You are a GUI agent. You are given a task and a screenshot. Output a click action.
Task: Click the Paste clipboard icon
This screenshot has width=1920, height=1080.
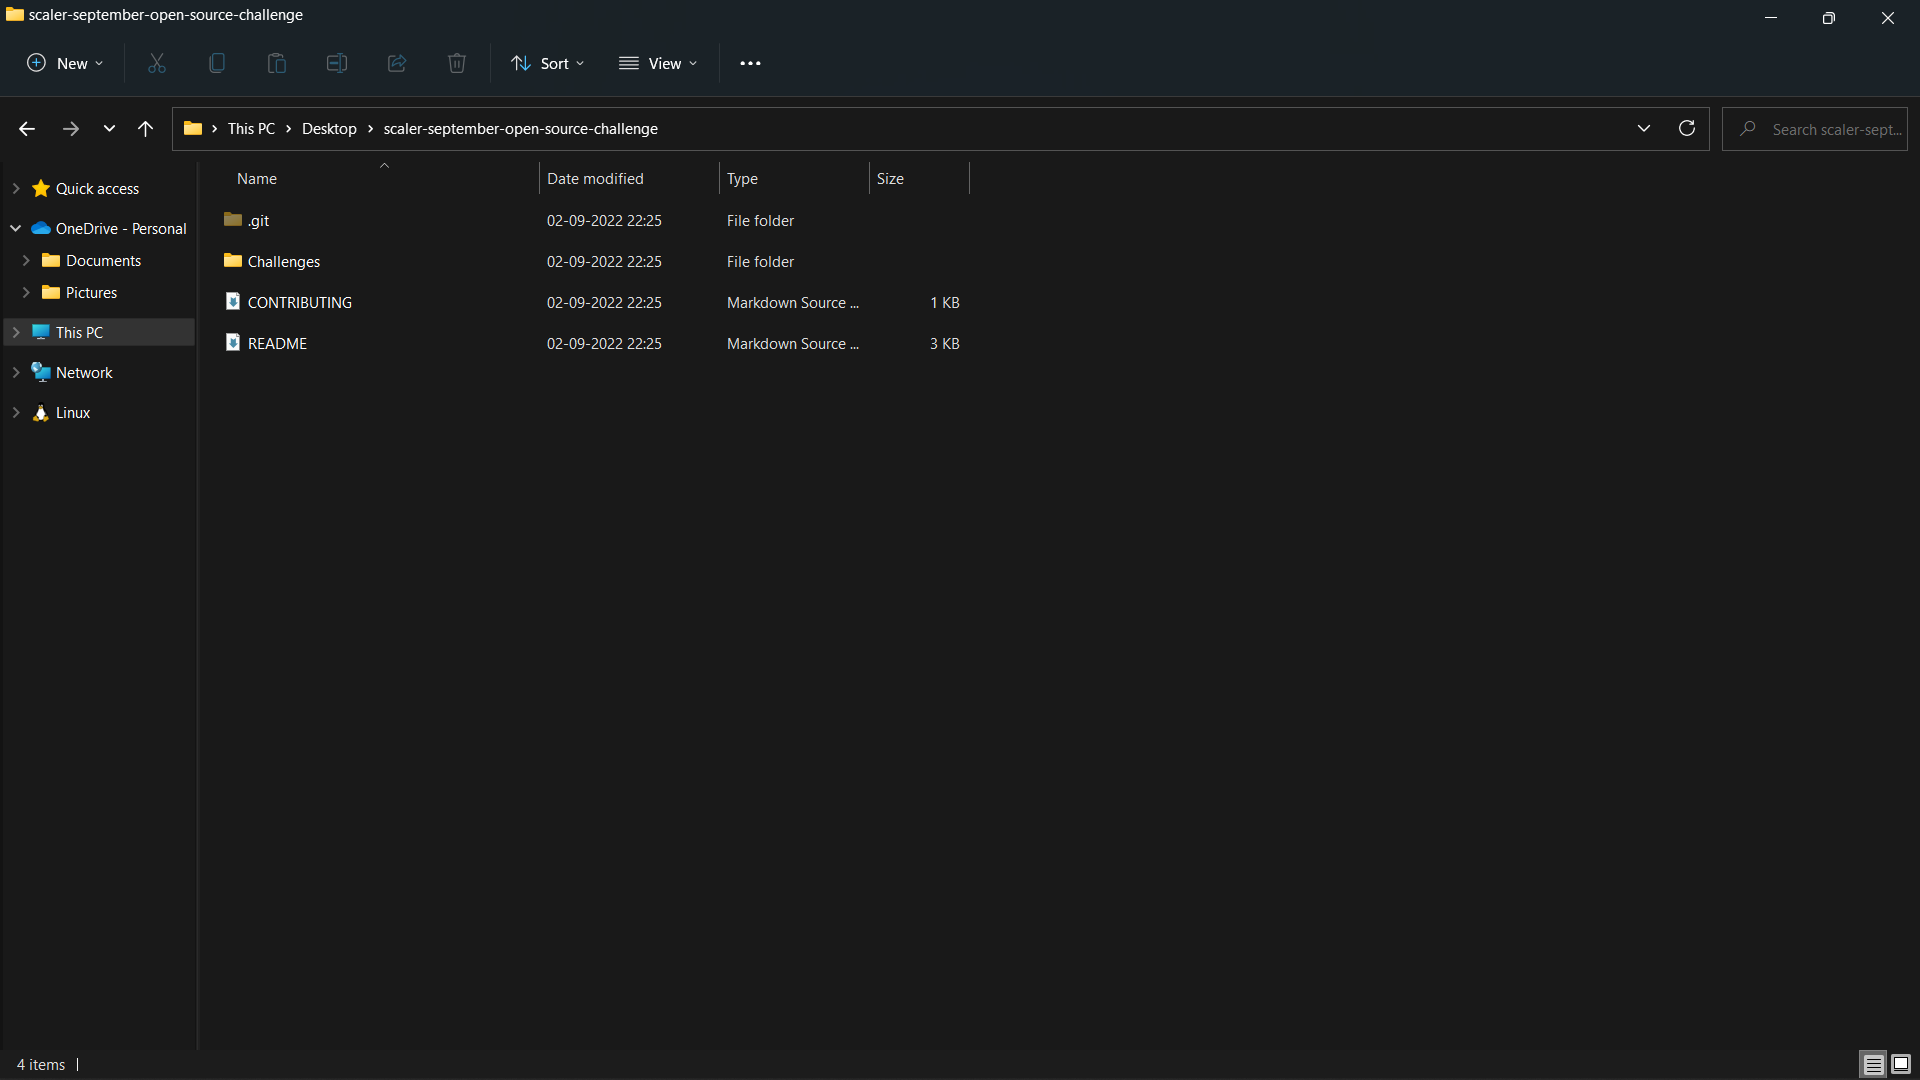click(277, 63)
